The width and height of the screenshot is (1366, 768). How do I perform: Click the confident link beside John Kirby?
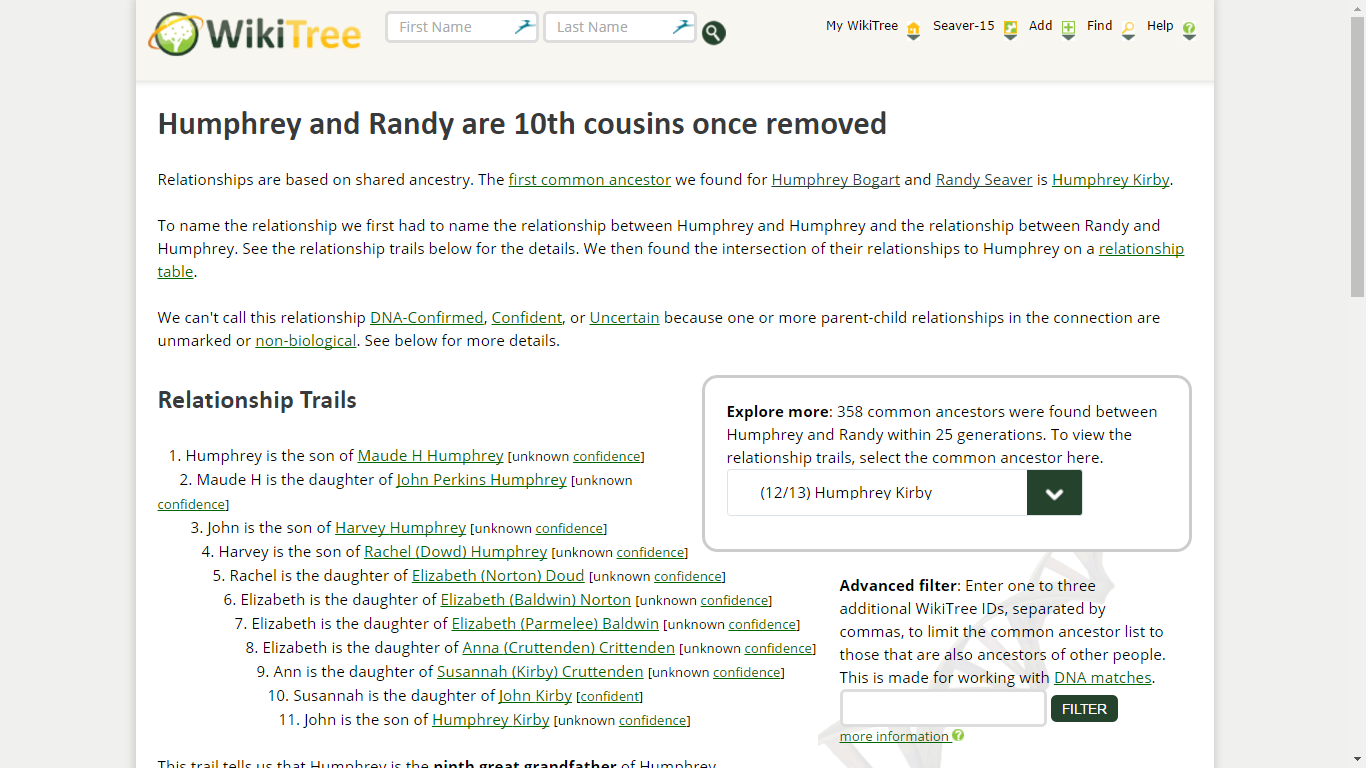[610, 697]
